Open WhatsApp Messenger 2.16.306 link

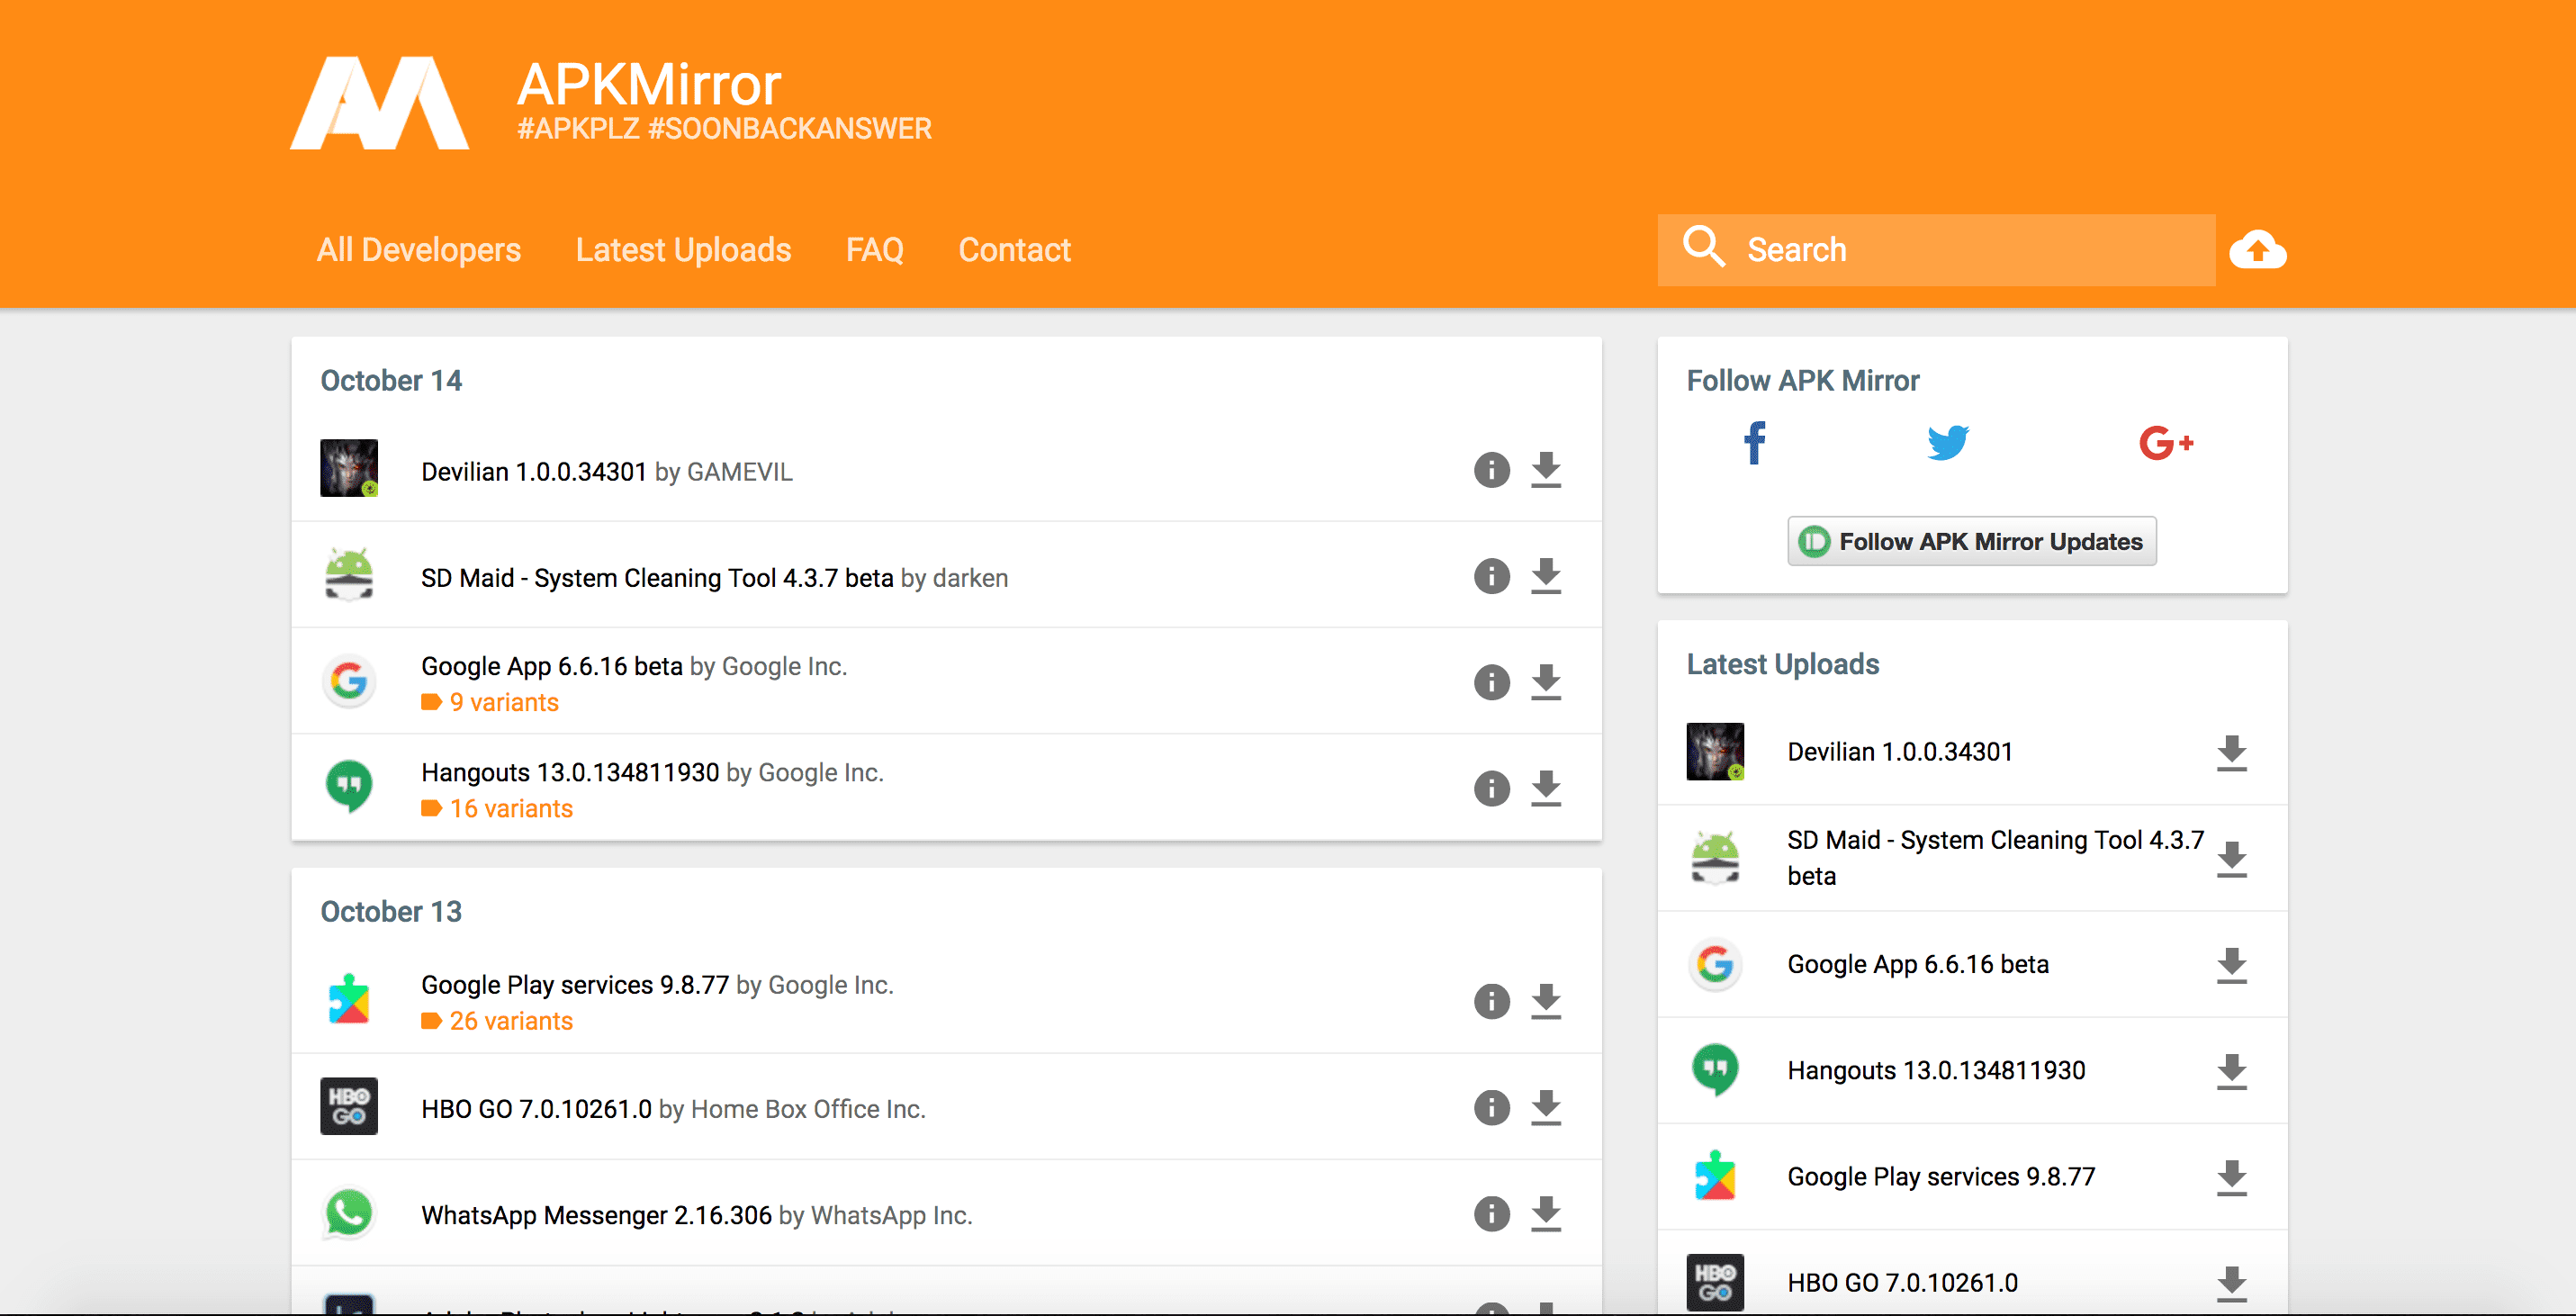(596, 1215)
